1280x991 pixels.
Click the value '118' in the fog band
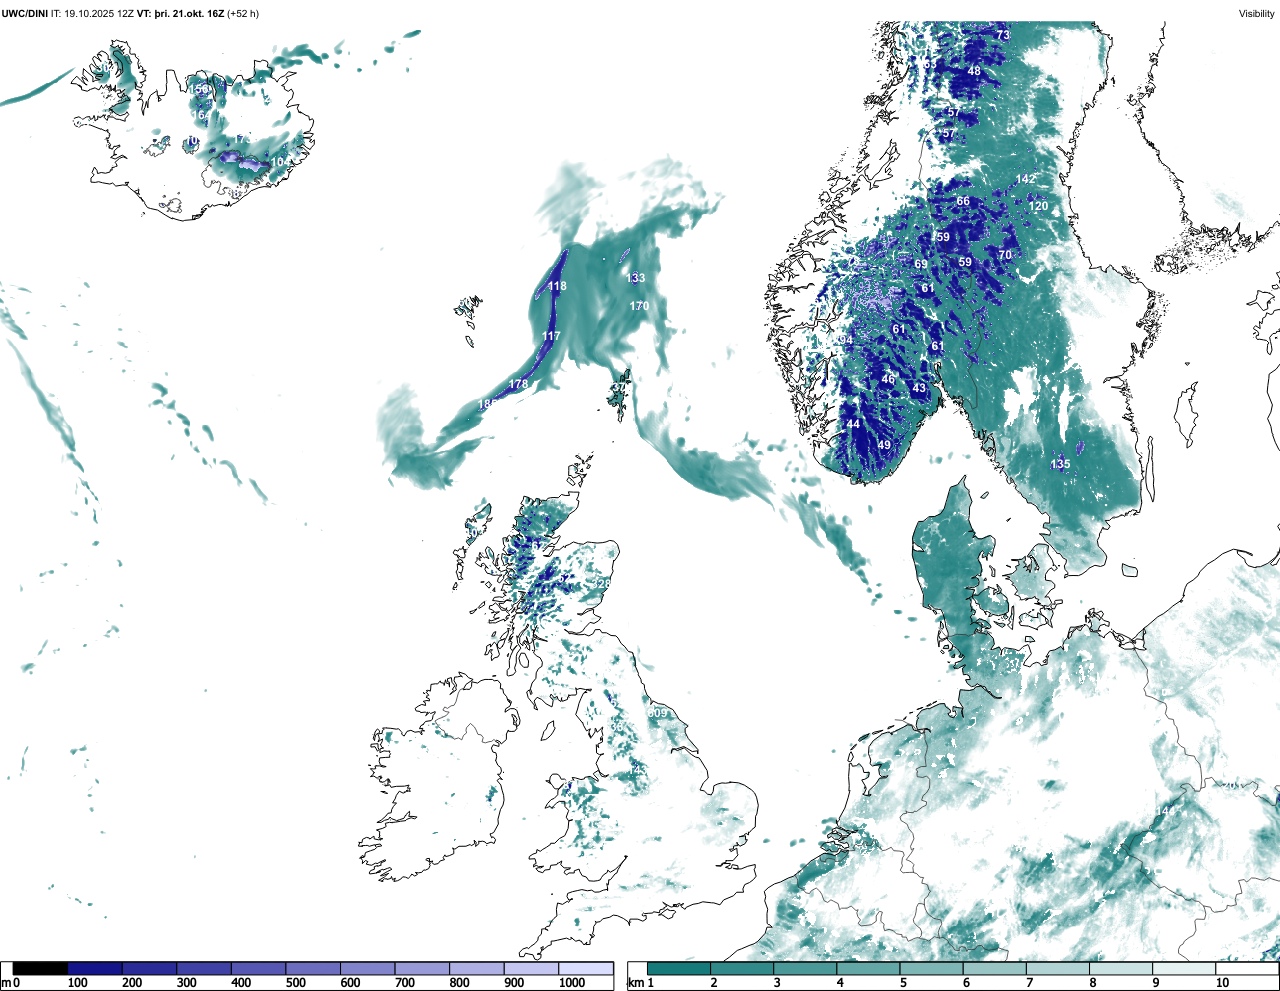pos(557,286)
